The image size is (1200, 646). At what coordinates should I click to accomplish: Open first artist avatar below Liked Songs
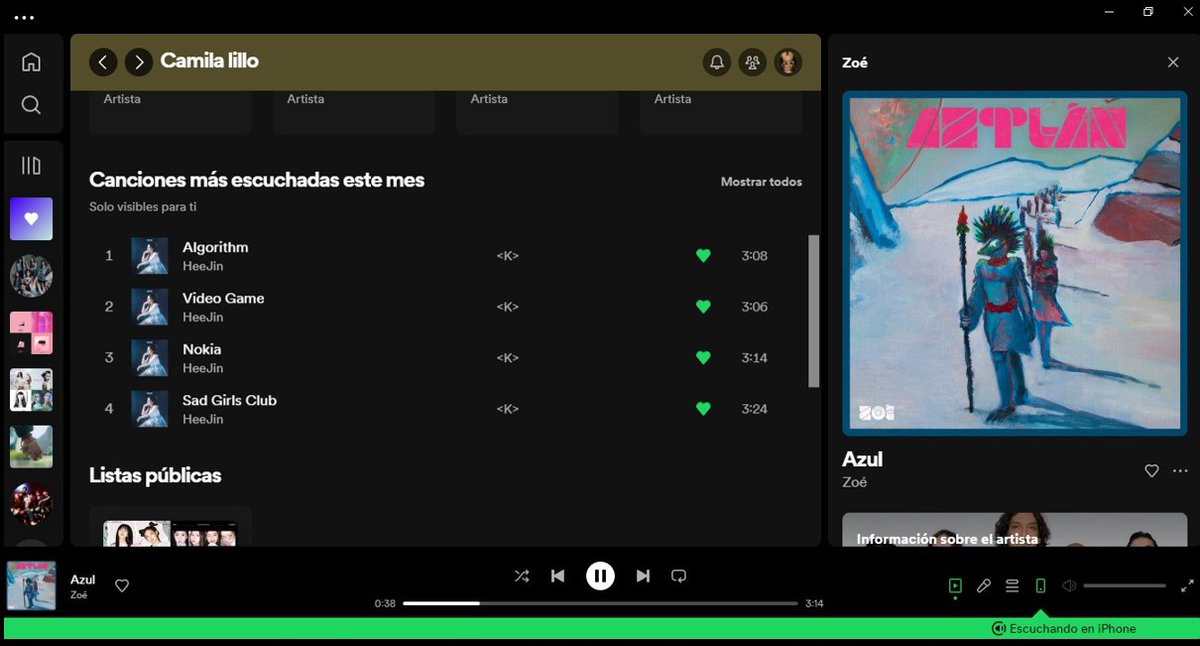coord(31,276)
